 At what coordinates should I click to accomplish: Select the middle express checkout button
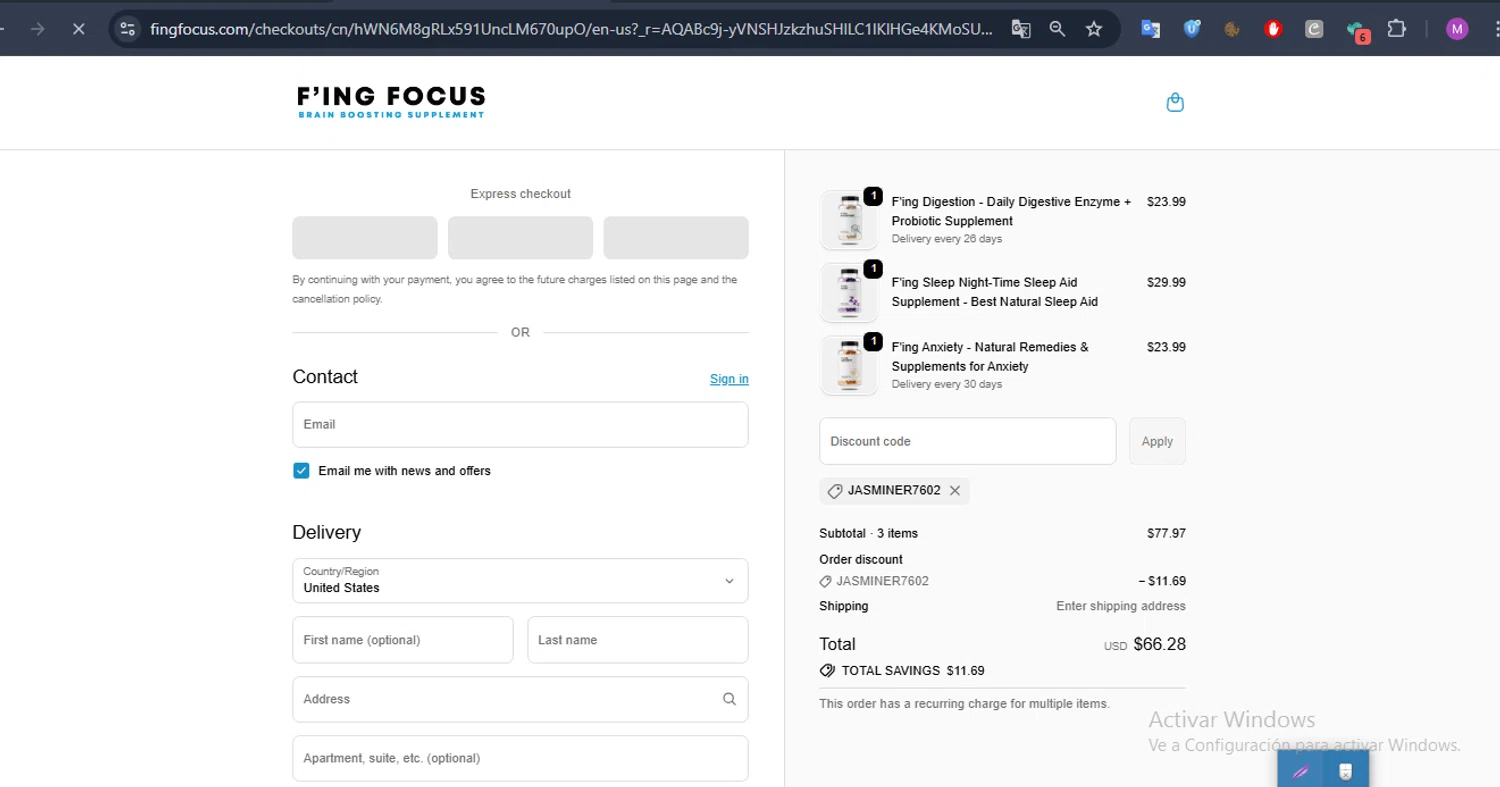(x=520, y=238)
